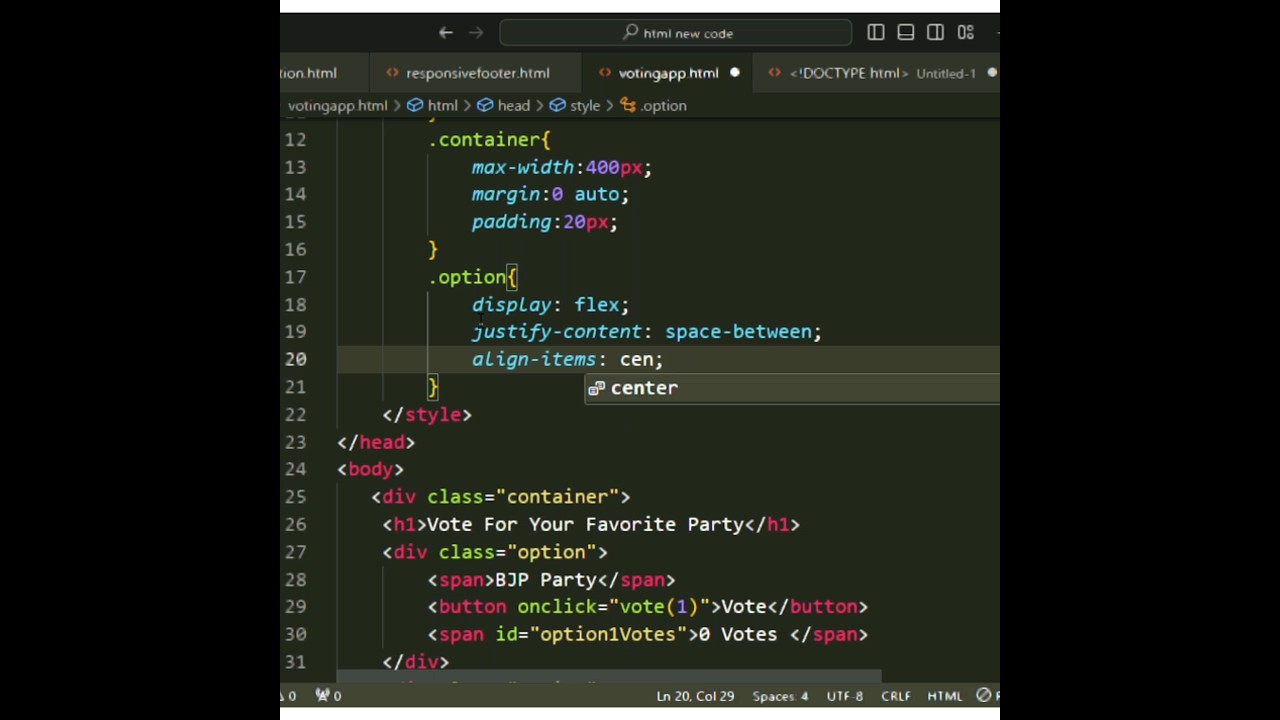Image resolution: width=1280 pixels, height=720 pixels.
Task: Click the file icon on Untitled-1 tab
Action: 774,73
